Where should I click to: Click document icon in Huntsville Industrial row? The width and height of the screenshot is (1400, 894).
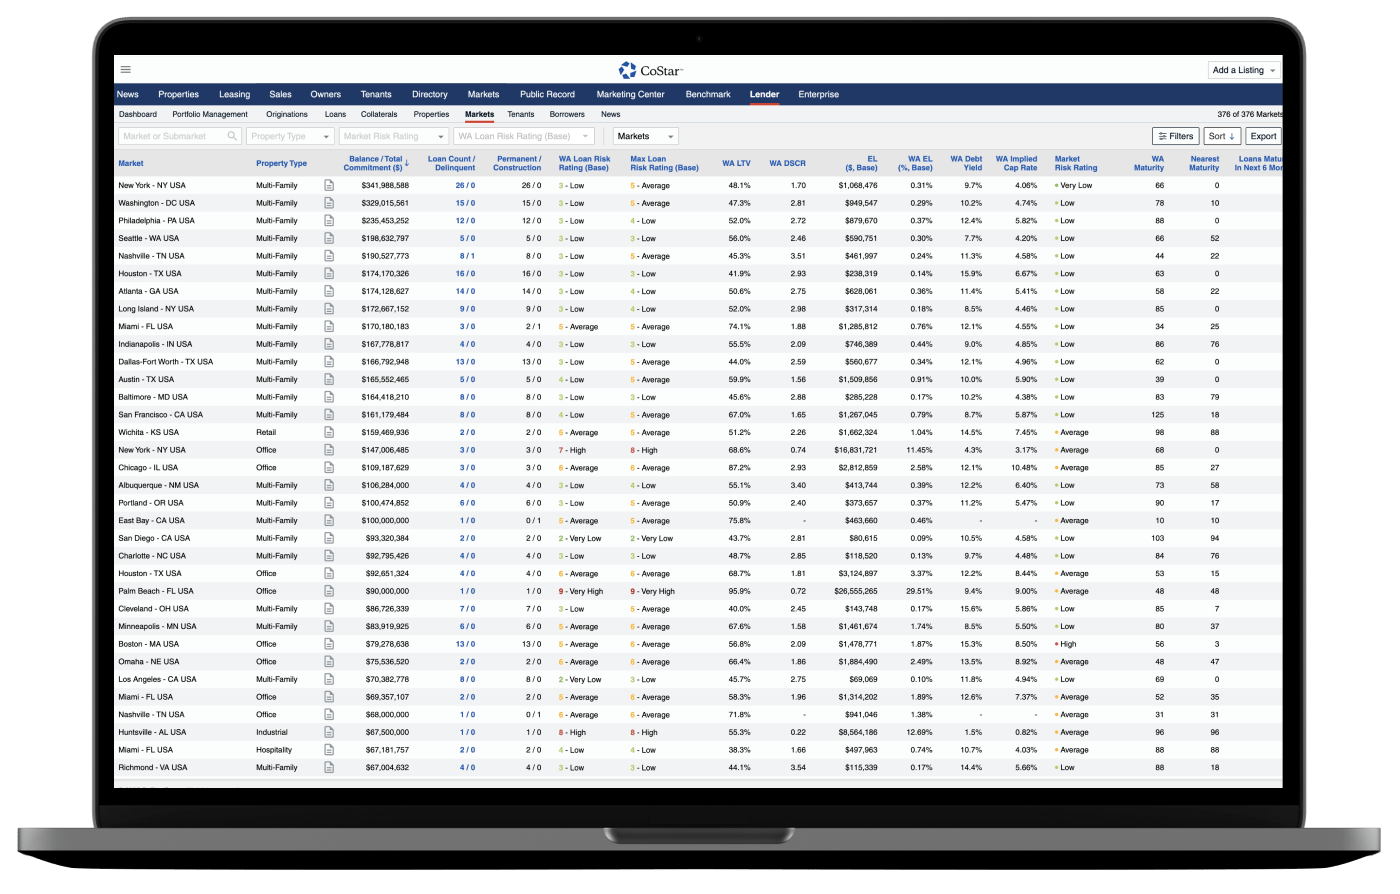(329, 732)
